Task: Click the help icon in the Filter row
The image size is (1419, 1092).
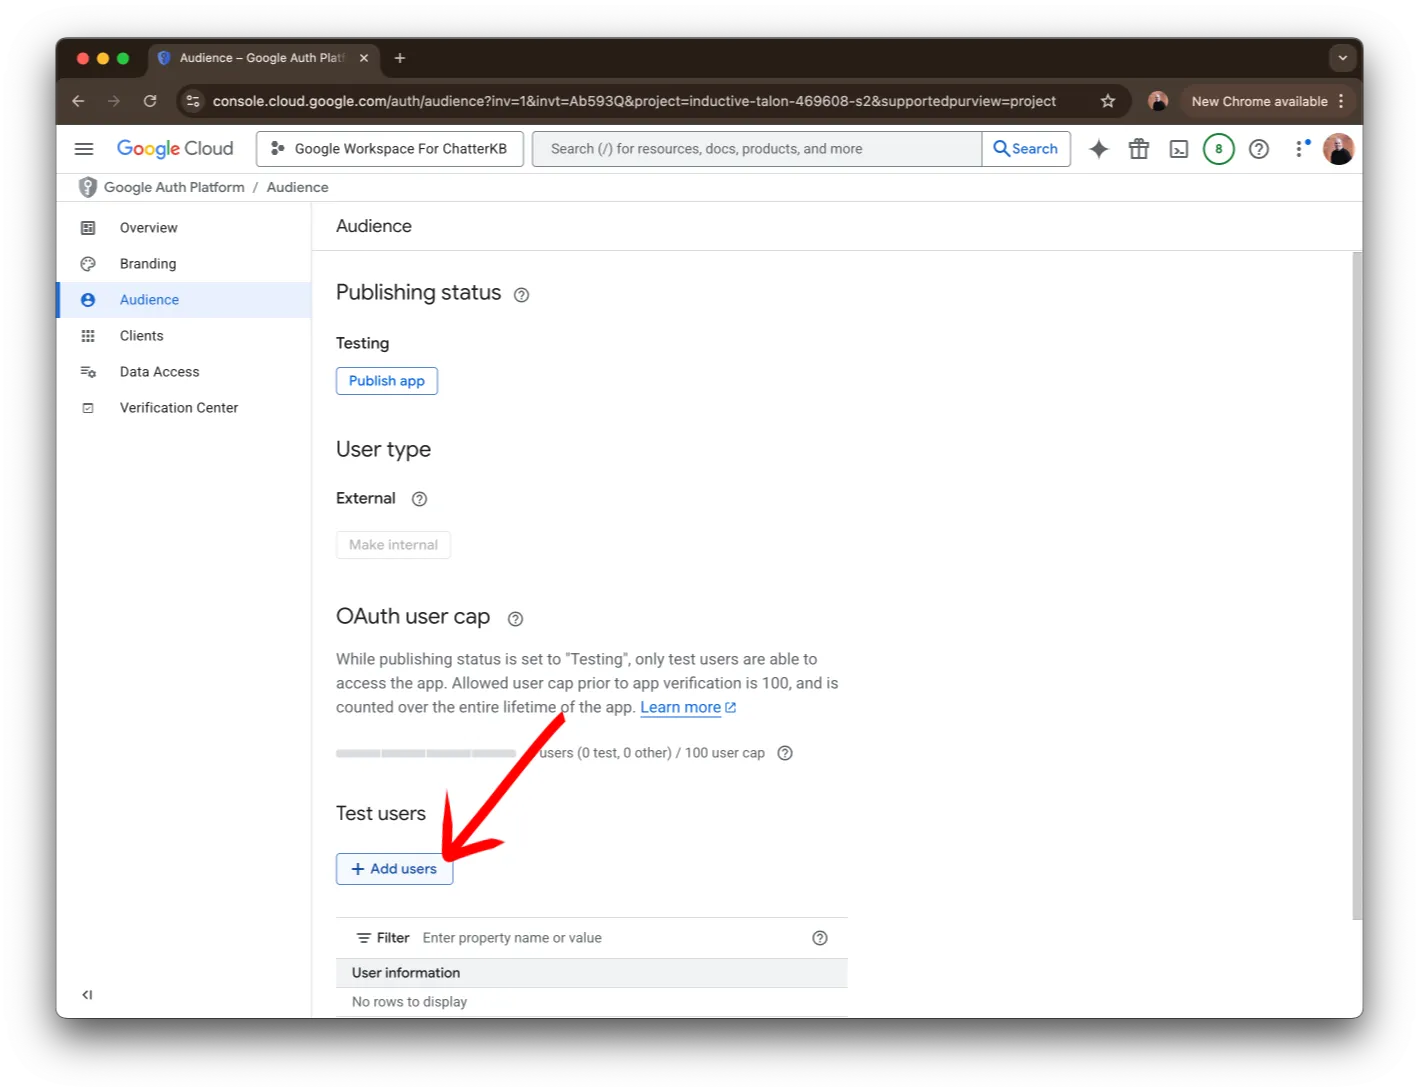Action: (820, 938)
